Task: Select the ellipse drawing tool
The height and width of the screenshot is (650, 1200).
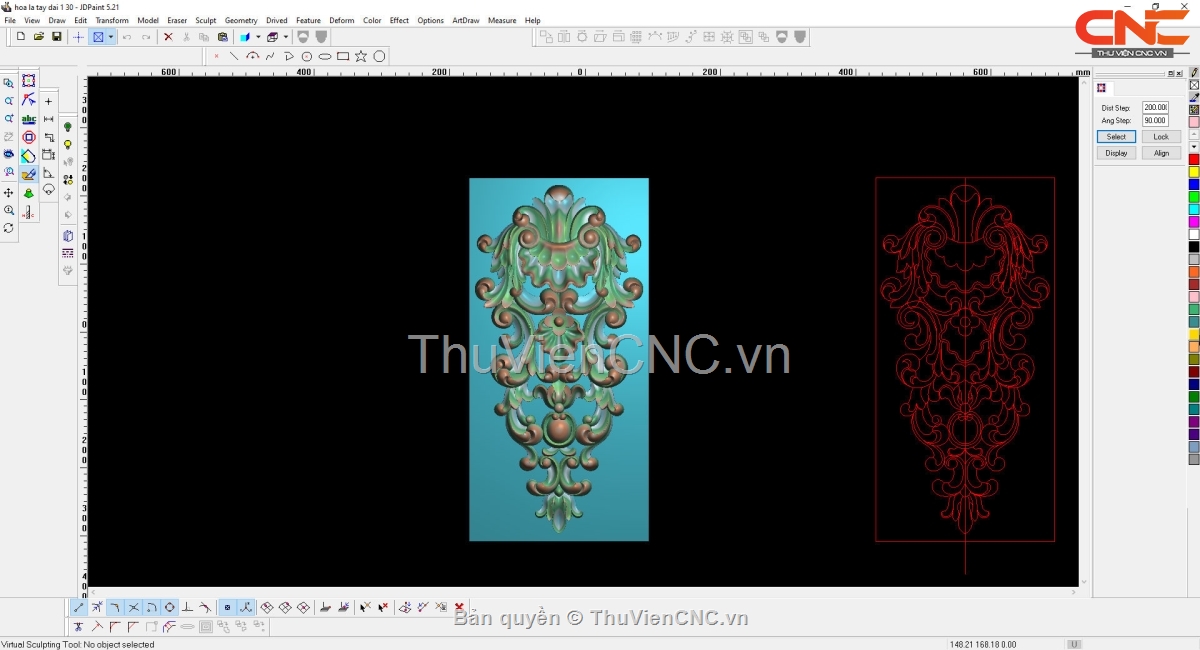Action: point(325,56)
